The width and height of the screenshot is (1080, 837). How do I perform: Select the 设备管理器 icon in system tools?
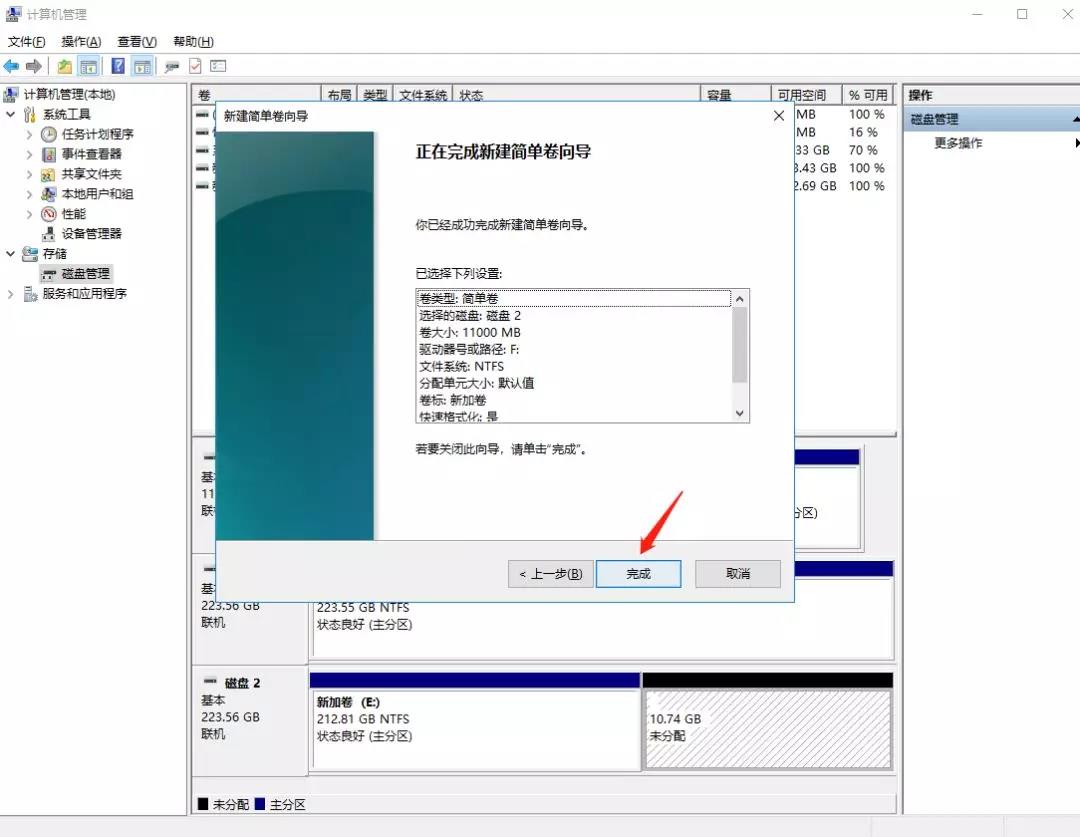pos(48,233)
